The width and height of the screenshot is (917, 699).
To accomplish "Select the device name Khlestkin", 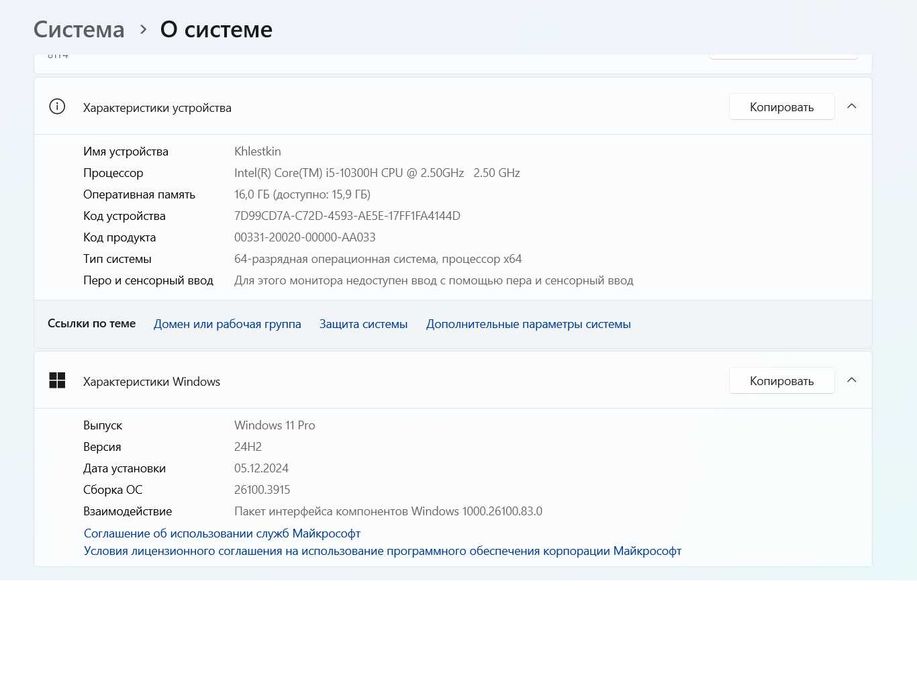I will tap(257, 151).
